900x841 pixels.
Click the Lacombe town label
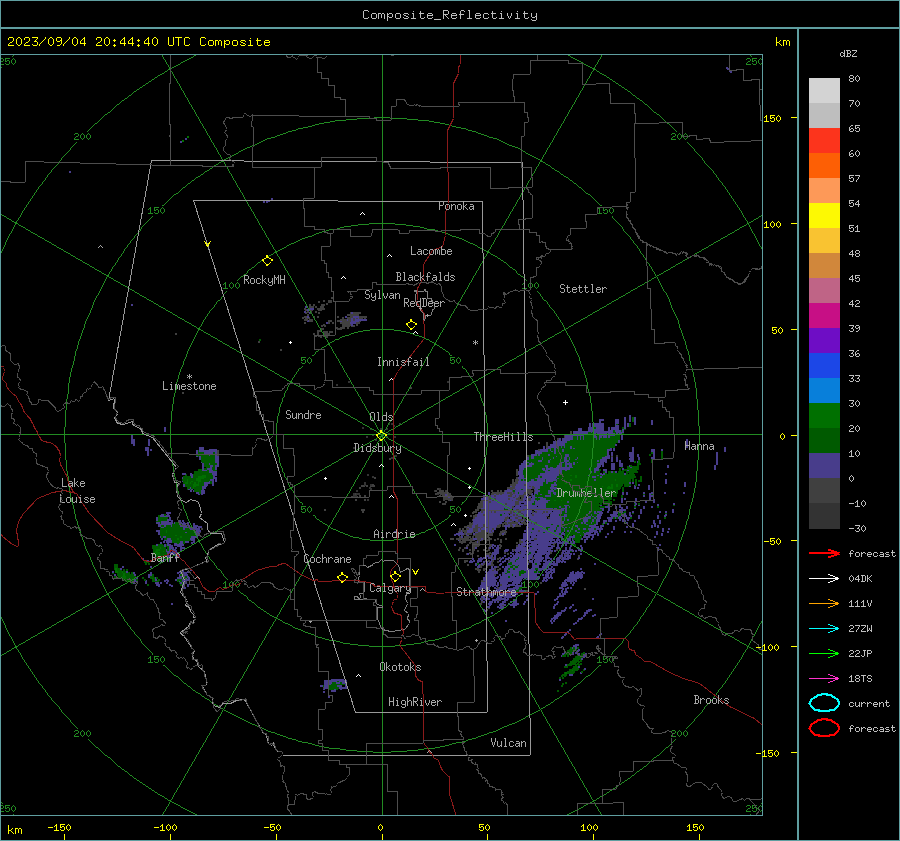point(431,251)
